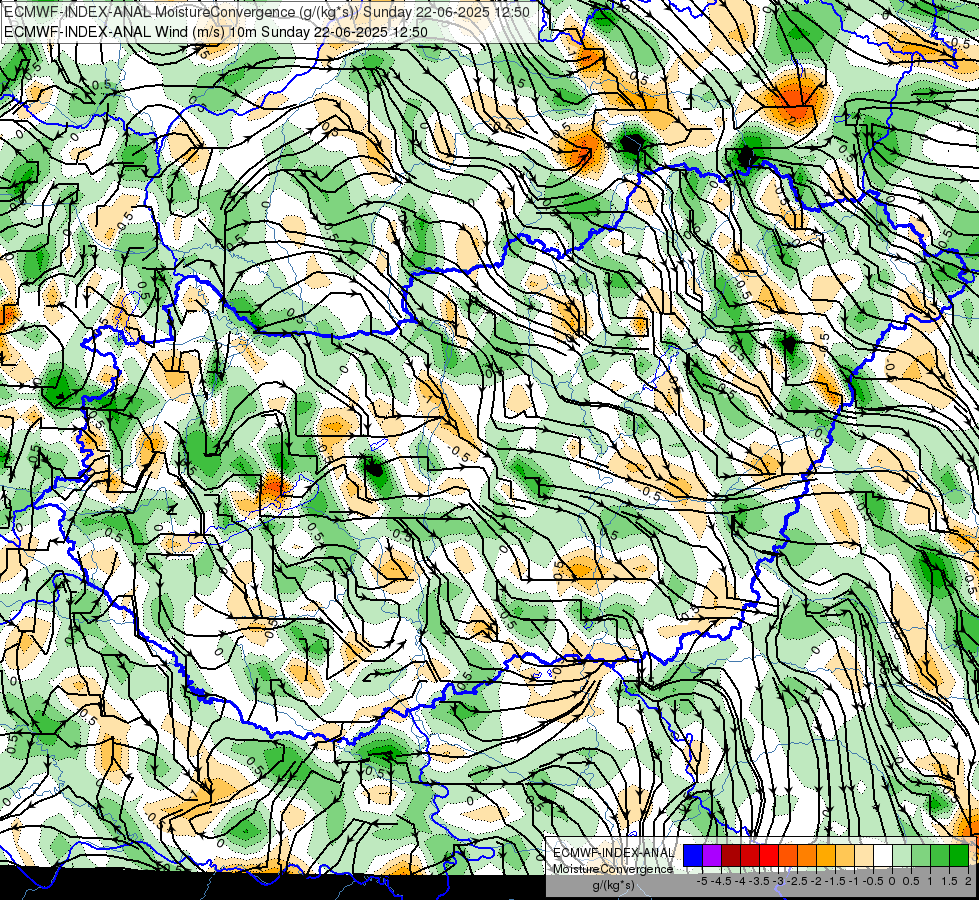Click the MoistureConvergence title line at top

(267, 12)
